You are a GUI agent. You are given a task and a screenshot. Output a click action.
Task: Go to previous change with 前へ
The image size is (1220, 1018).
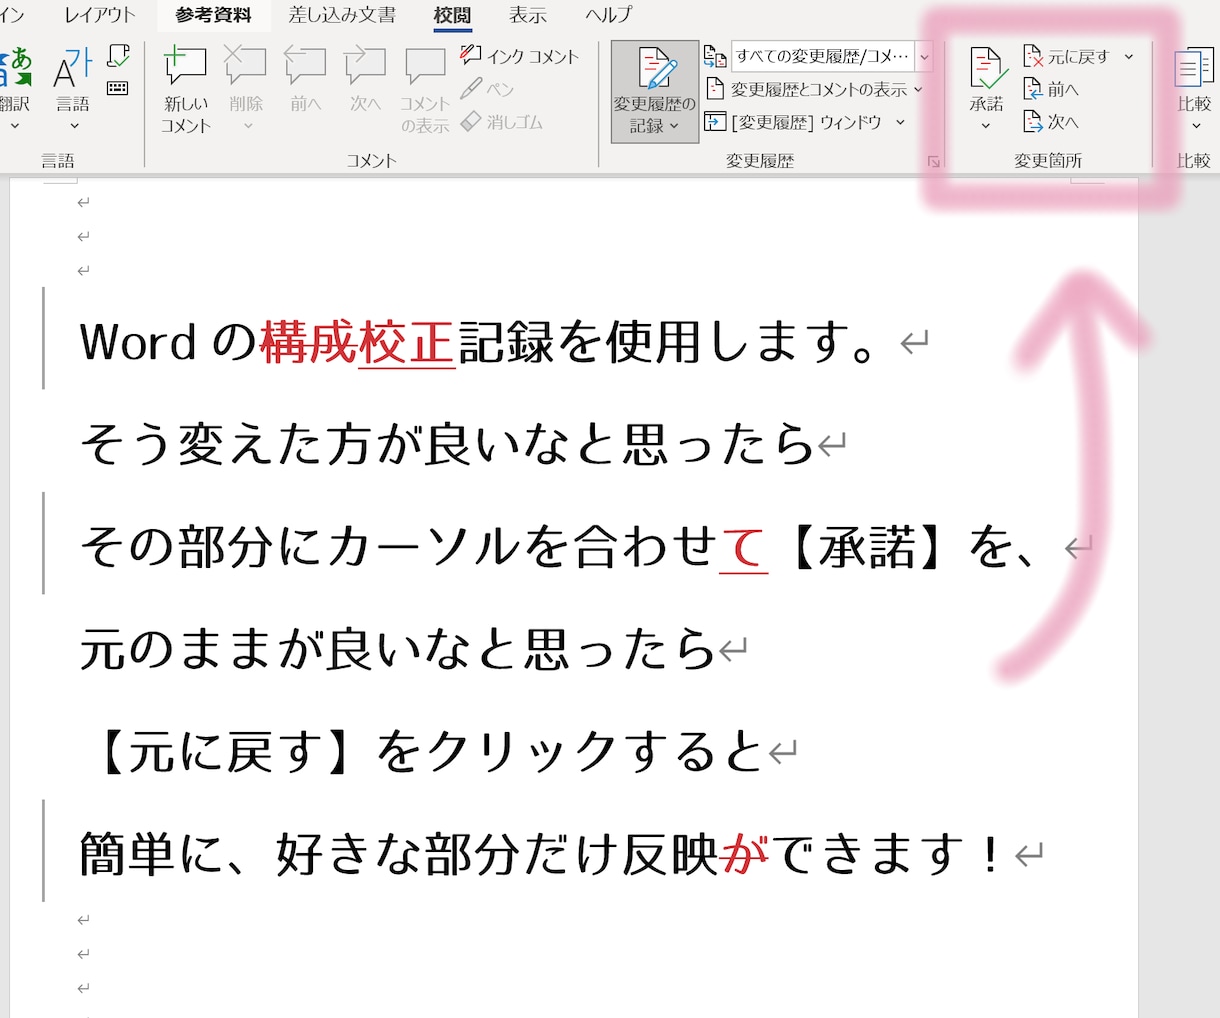pos(1051,89)
